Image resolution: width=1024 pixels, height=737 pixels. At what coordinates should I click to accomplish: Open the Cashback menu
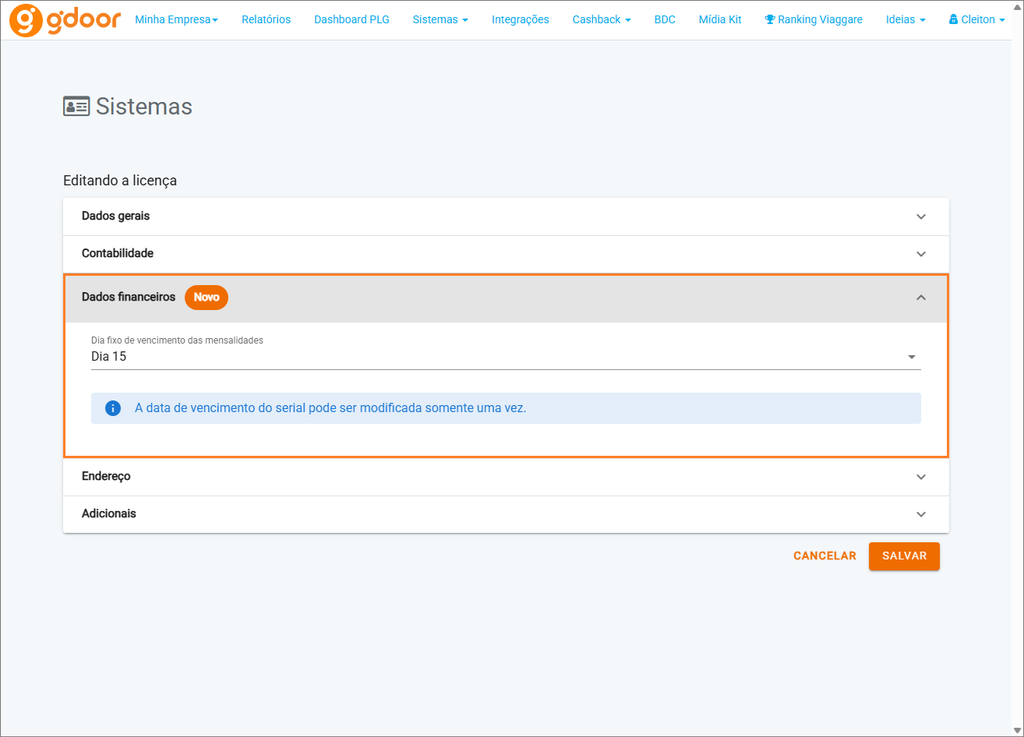601,20
